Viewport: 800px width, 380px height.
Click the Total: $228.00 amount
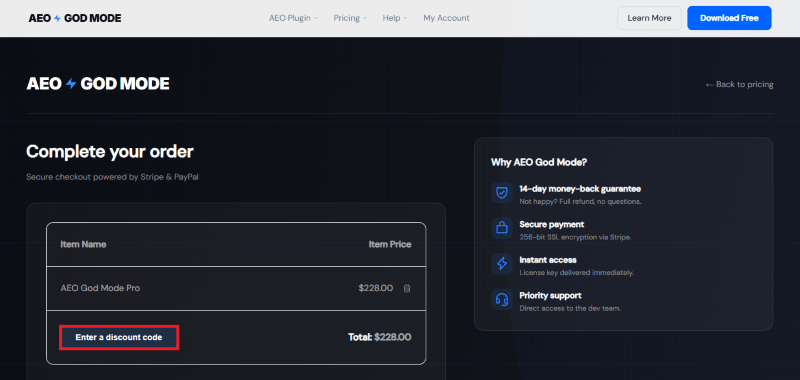pyautogui.click(x=380, y=337)
